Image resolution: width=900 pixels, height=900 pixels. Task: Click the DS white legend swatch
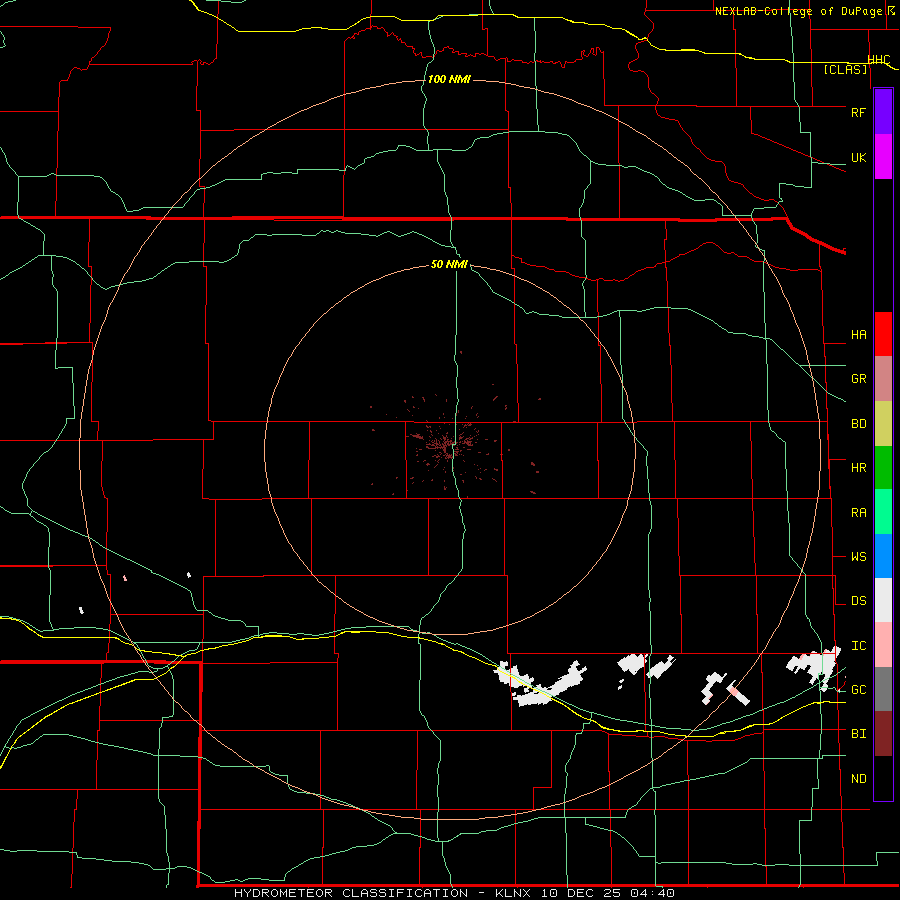click(883, 600)
